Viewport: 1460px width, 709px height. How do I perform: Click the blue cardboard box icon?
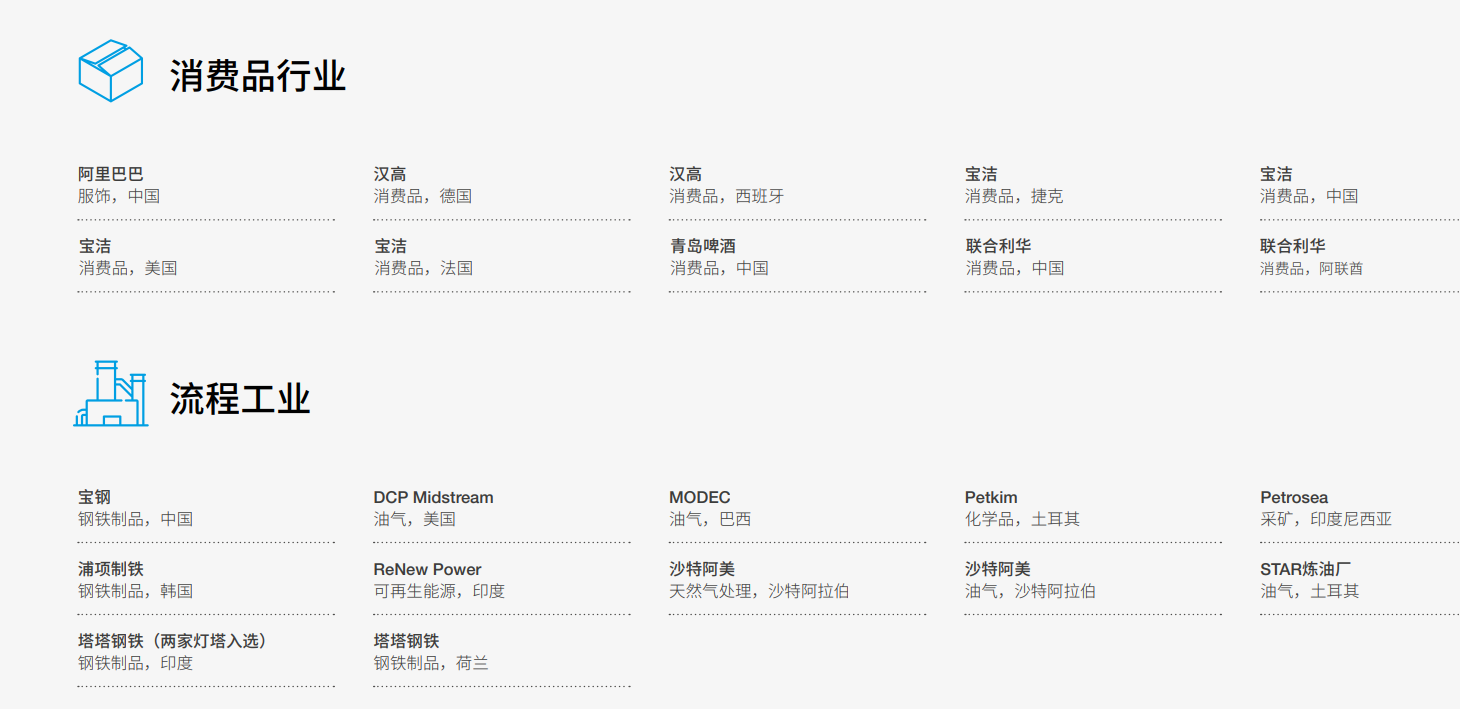111,71
